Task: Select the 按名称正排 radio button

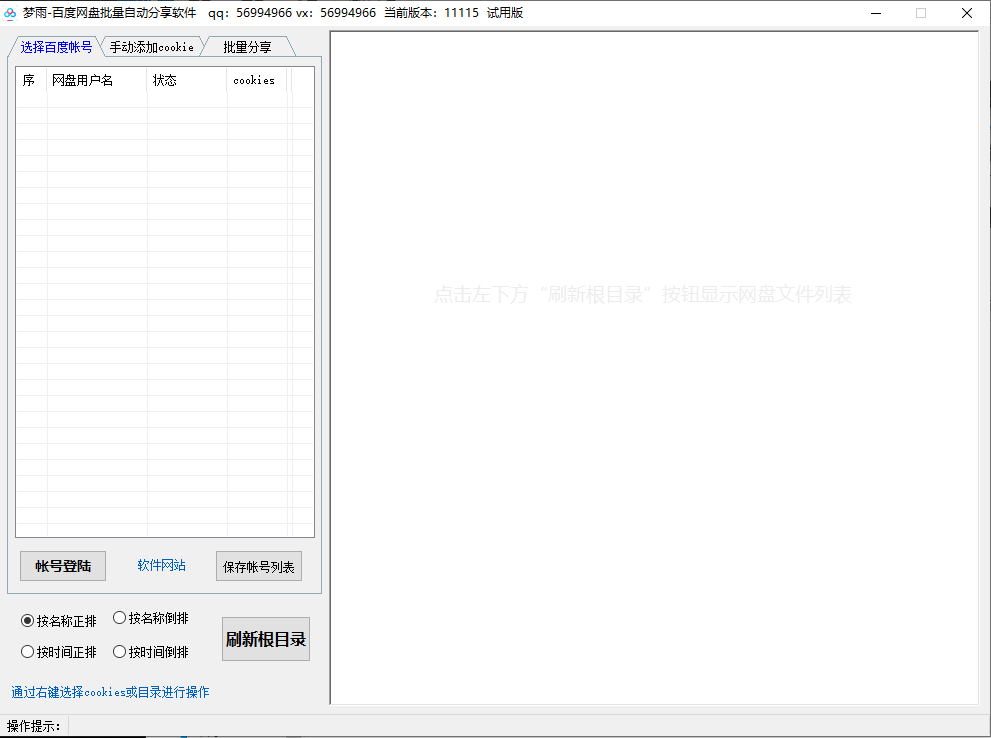Action: 27,621
